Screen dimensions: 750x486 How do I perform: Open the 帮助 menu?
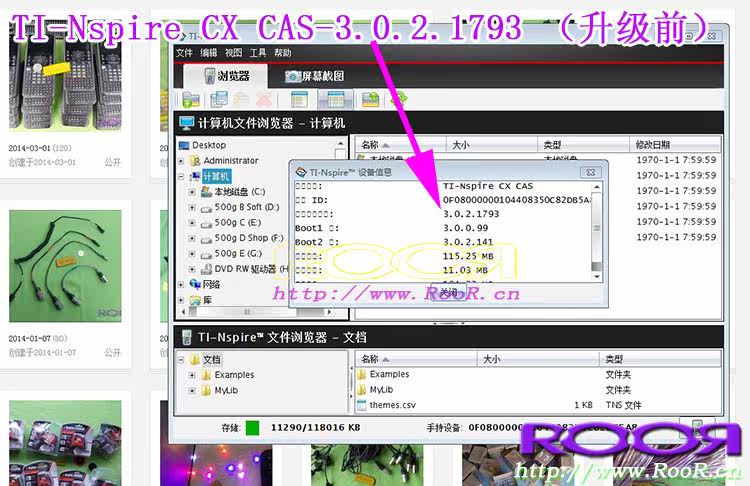click(x=283, y=53)
